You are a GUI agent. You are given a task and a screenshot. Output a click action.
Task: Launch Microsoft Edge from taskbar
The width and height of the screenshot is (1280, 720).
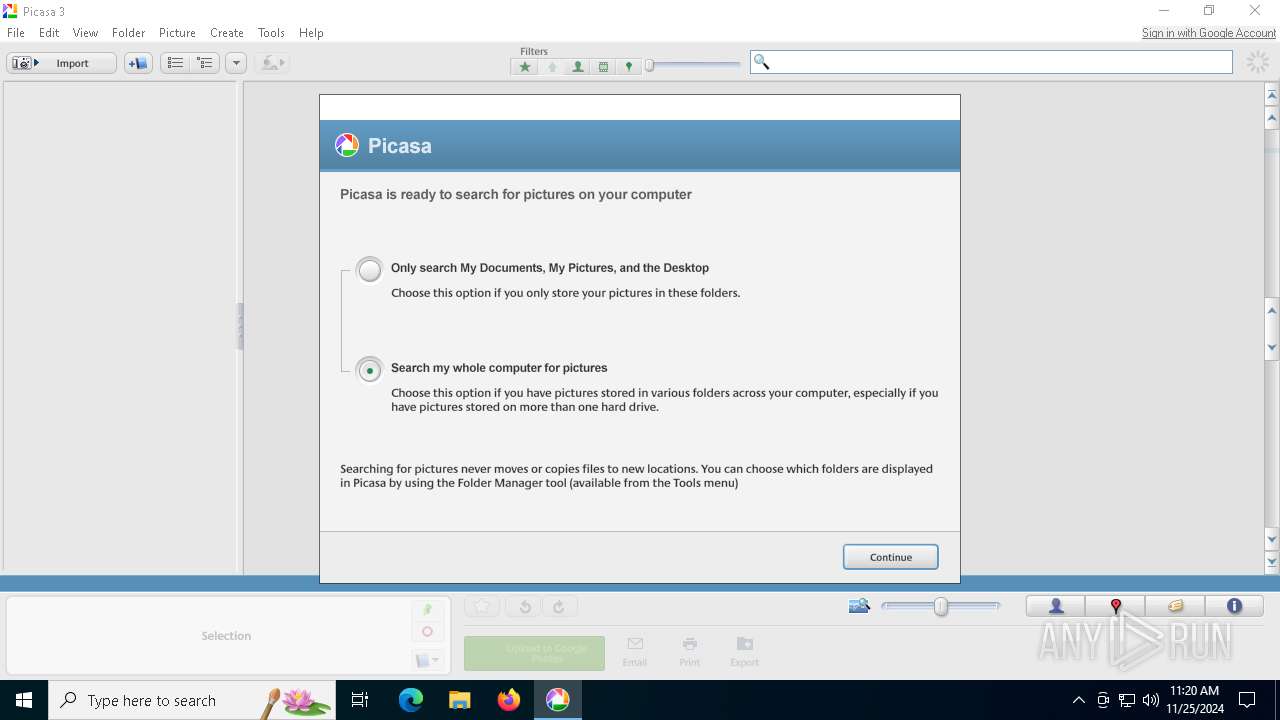click(x=410, y=700)
